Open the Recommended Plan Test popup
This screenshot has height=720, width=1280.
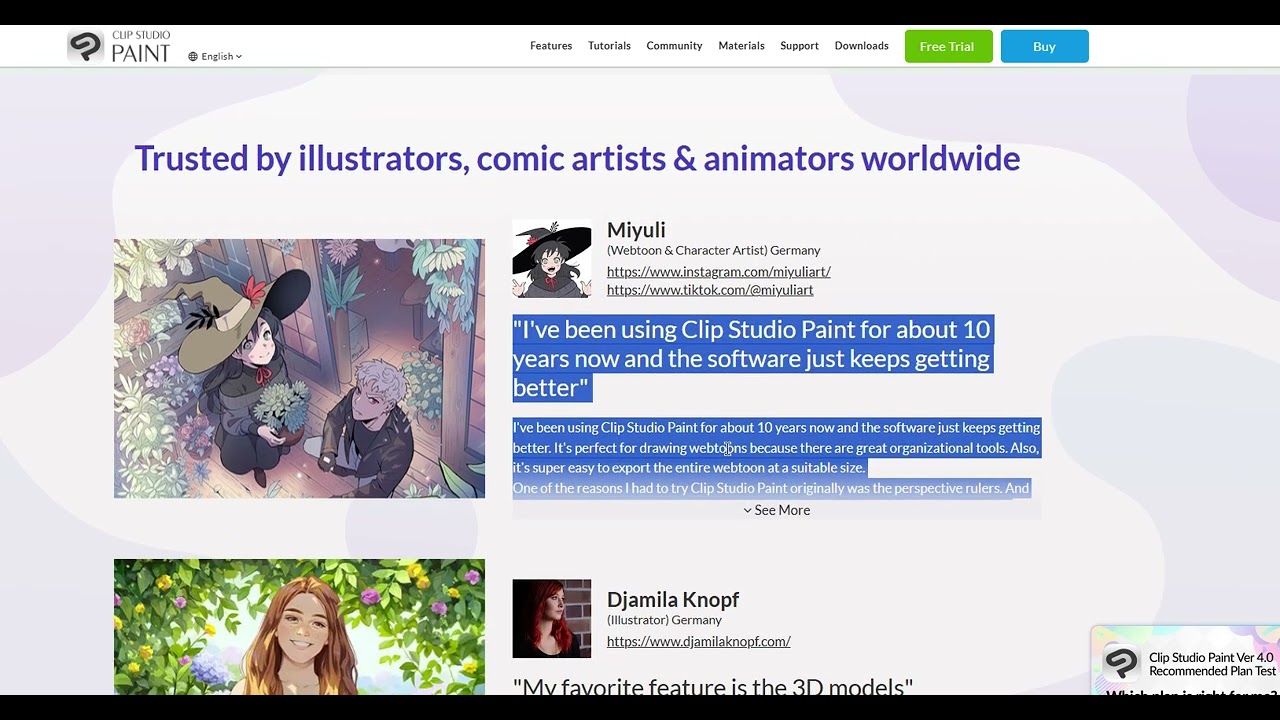coord(1187,662)
